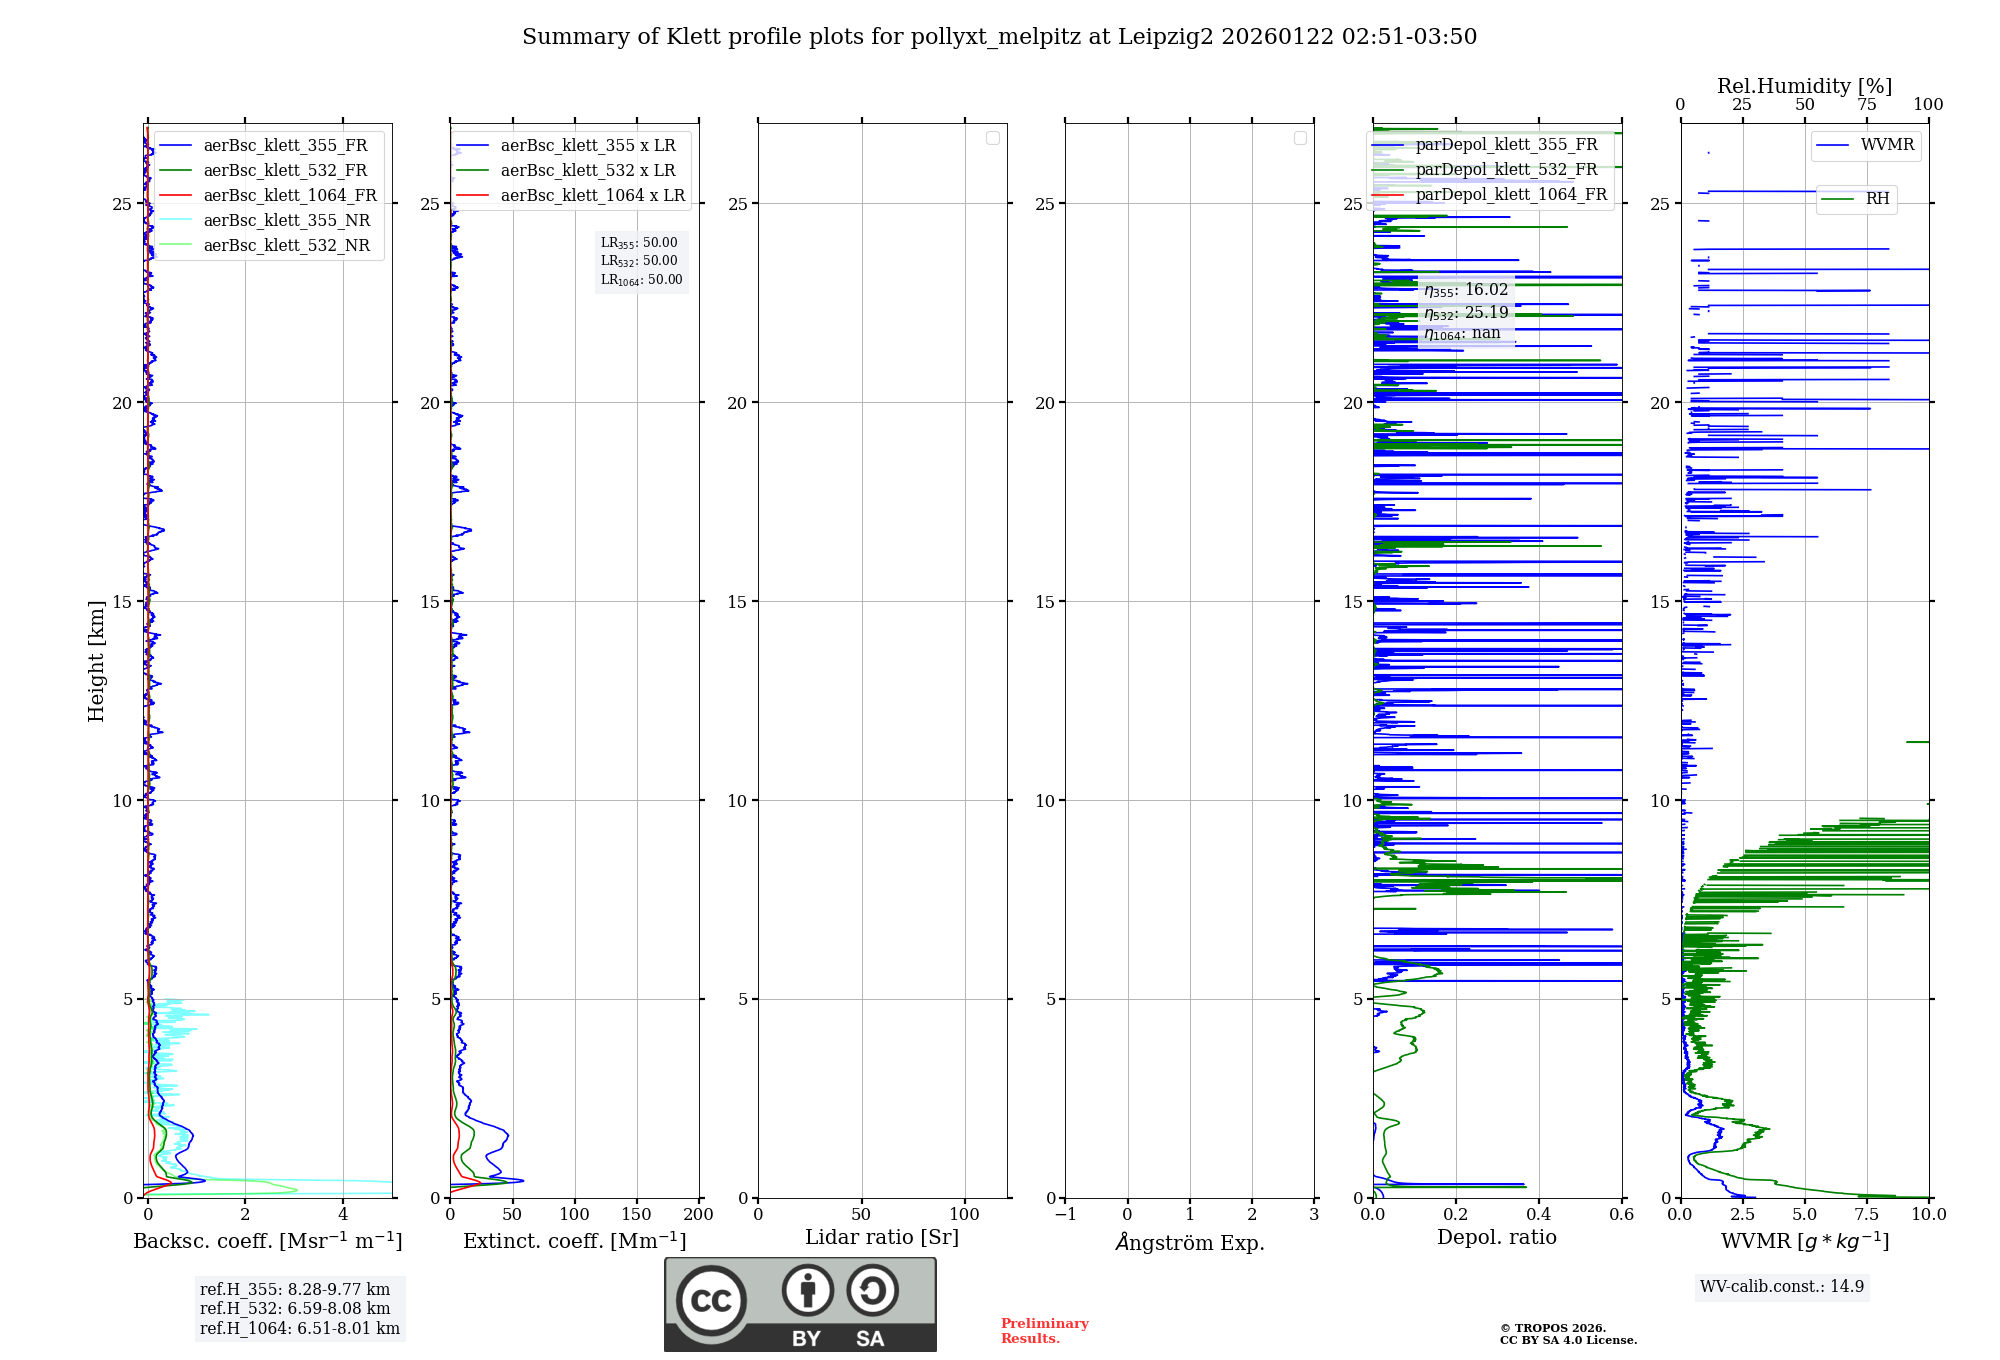Click the aerBsc_klett_532_NR legend entry
The height and width of the screenshot is (1360, 2000).
click(x=286, y=245)
